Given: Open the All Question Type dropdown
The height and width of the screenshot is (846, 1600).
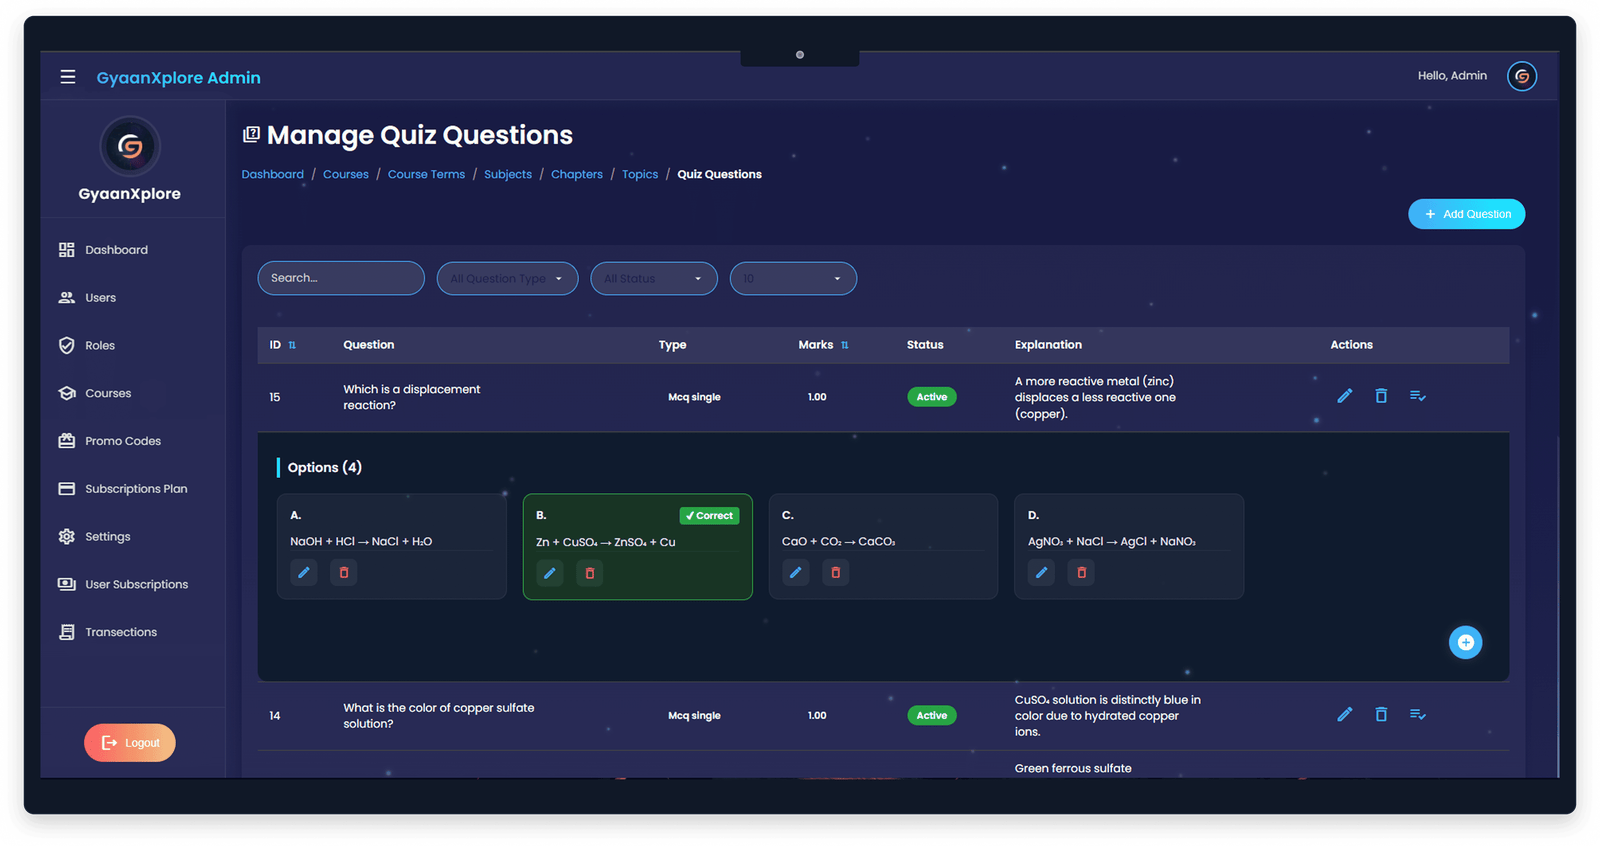Looking at the screenshot, I should coord(507,278).
